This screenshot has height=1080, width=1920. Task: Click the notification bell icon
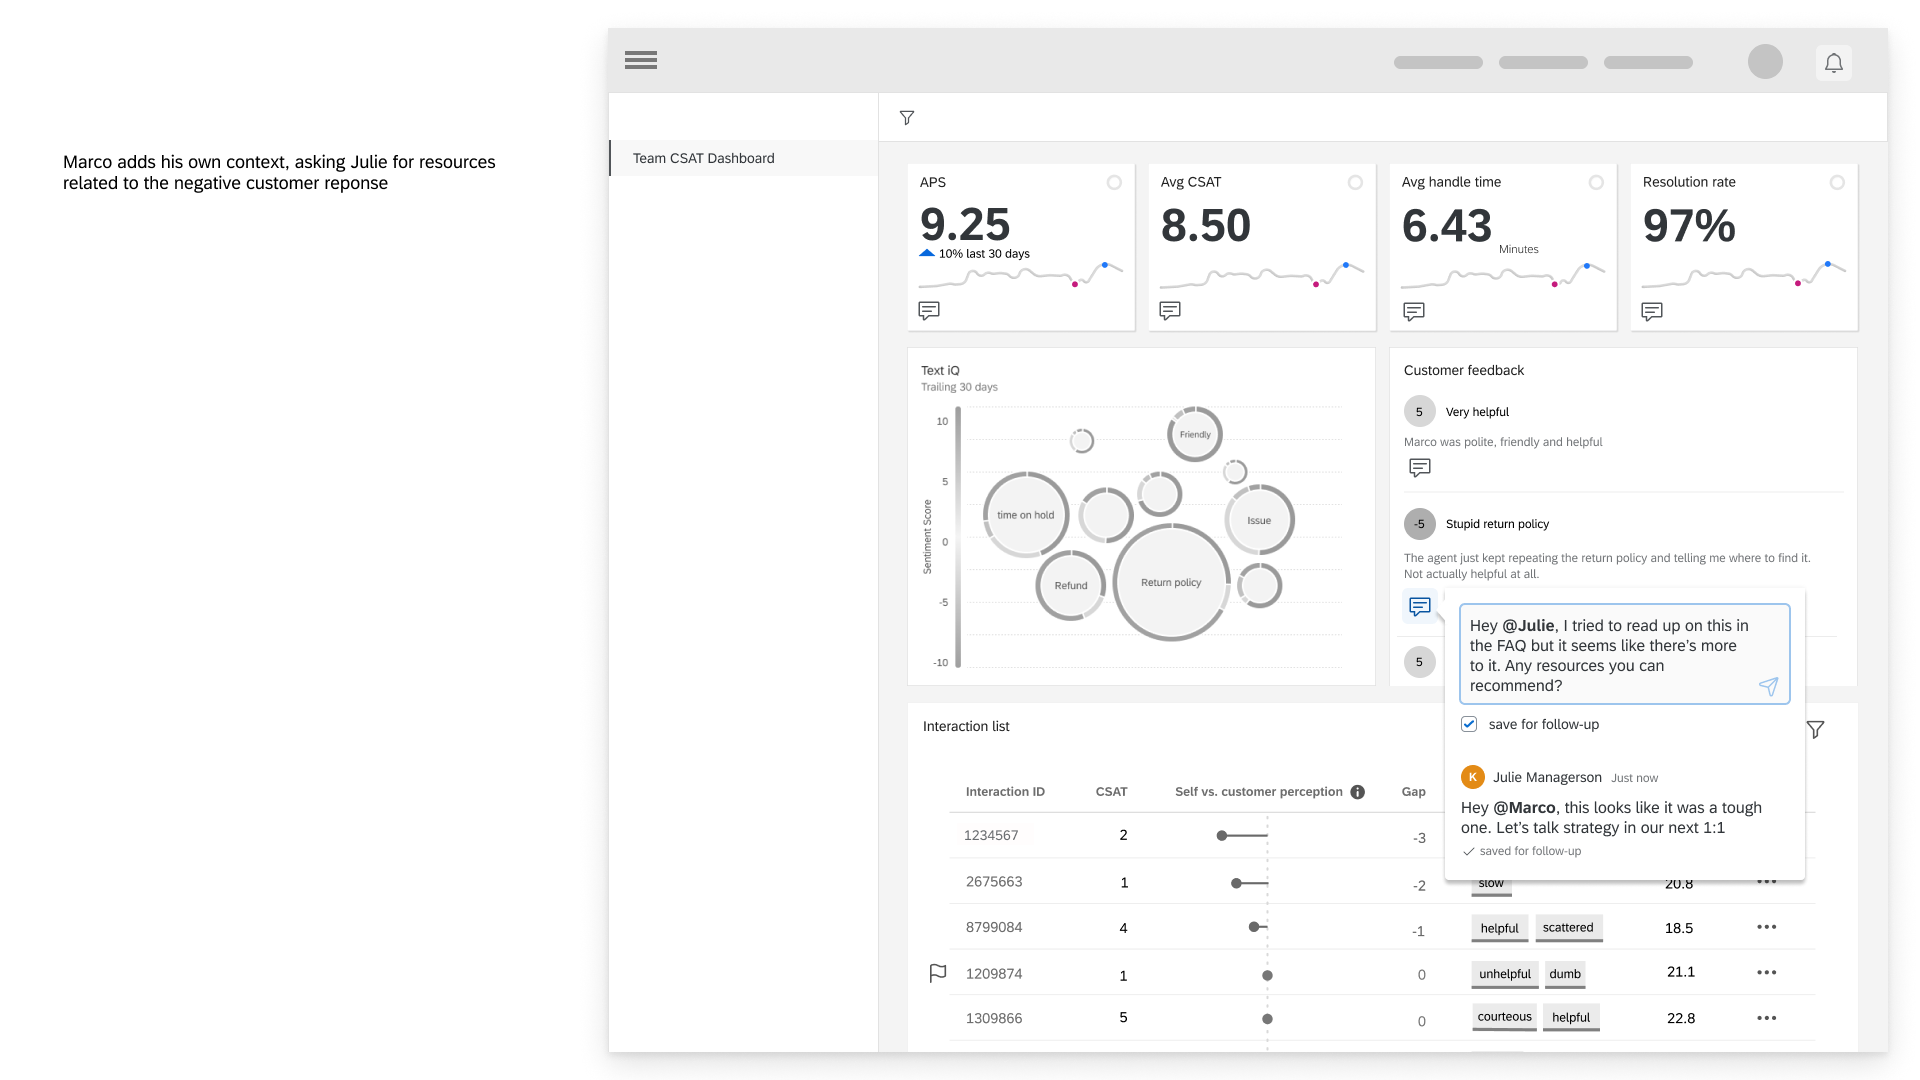tap(1833, 63)
